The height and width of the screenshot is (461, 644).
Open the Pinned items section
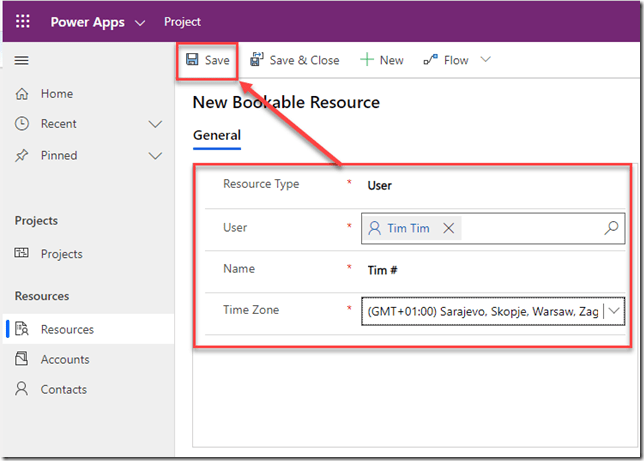tap(58, 155)
